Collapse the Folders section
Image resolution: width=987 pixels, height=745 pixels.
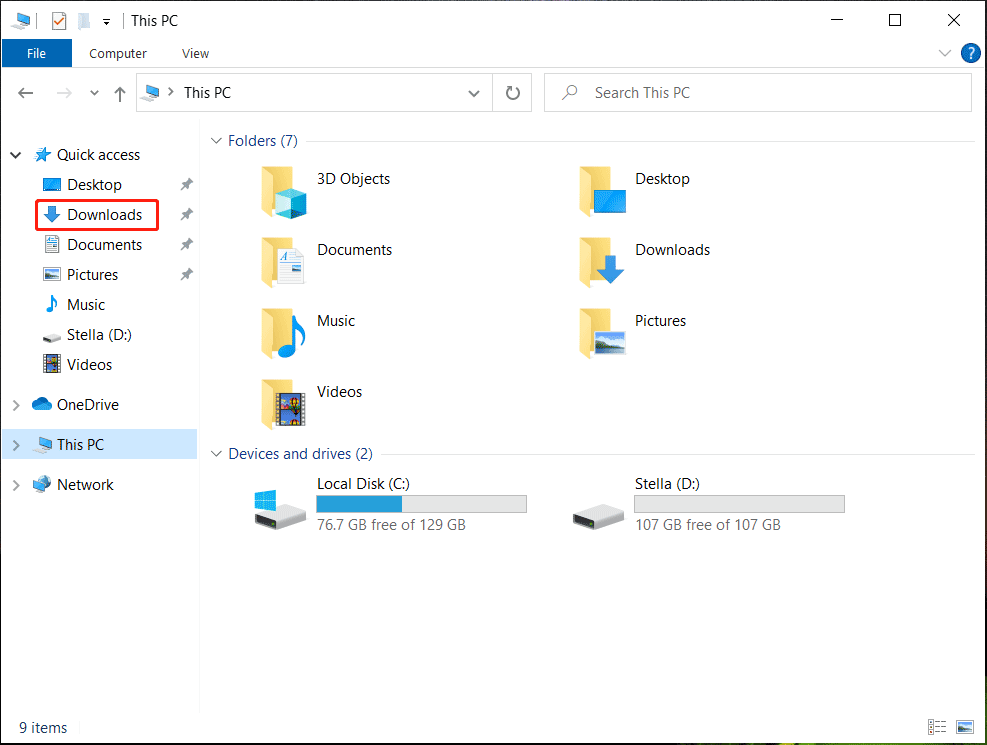pos(216,141)
